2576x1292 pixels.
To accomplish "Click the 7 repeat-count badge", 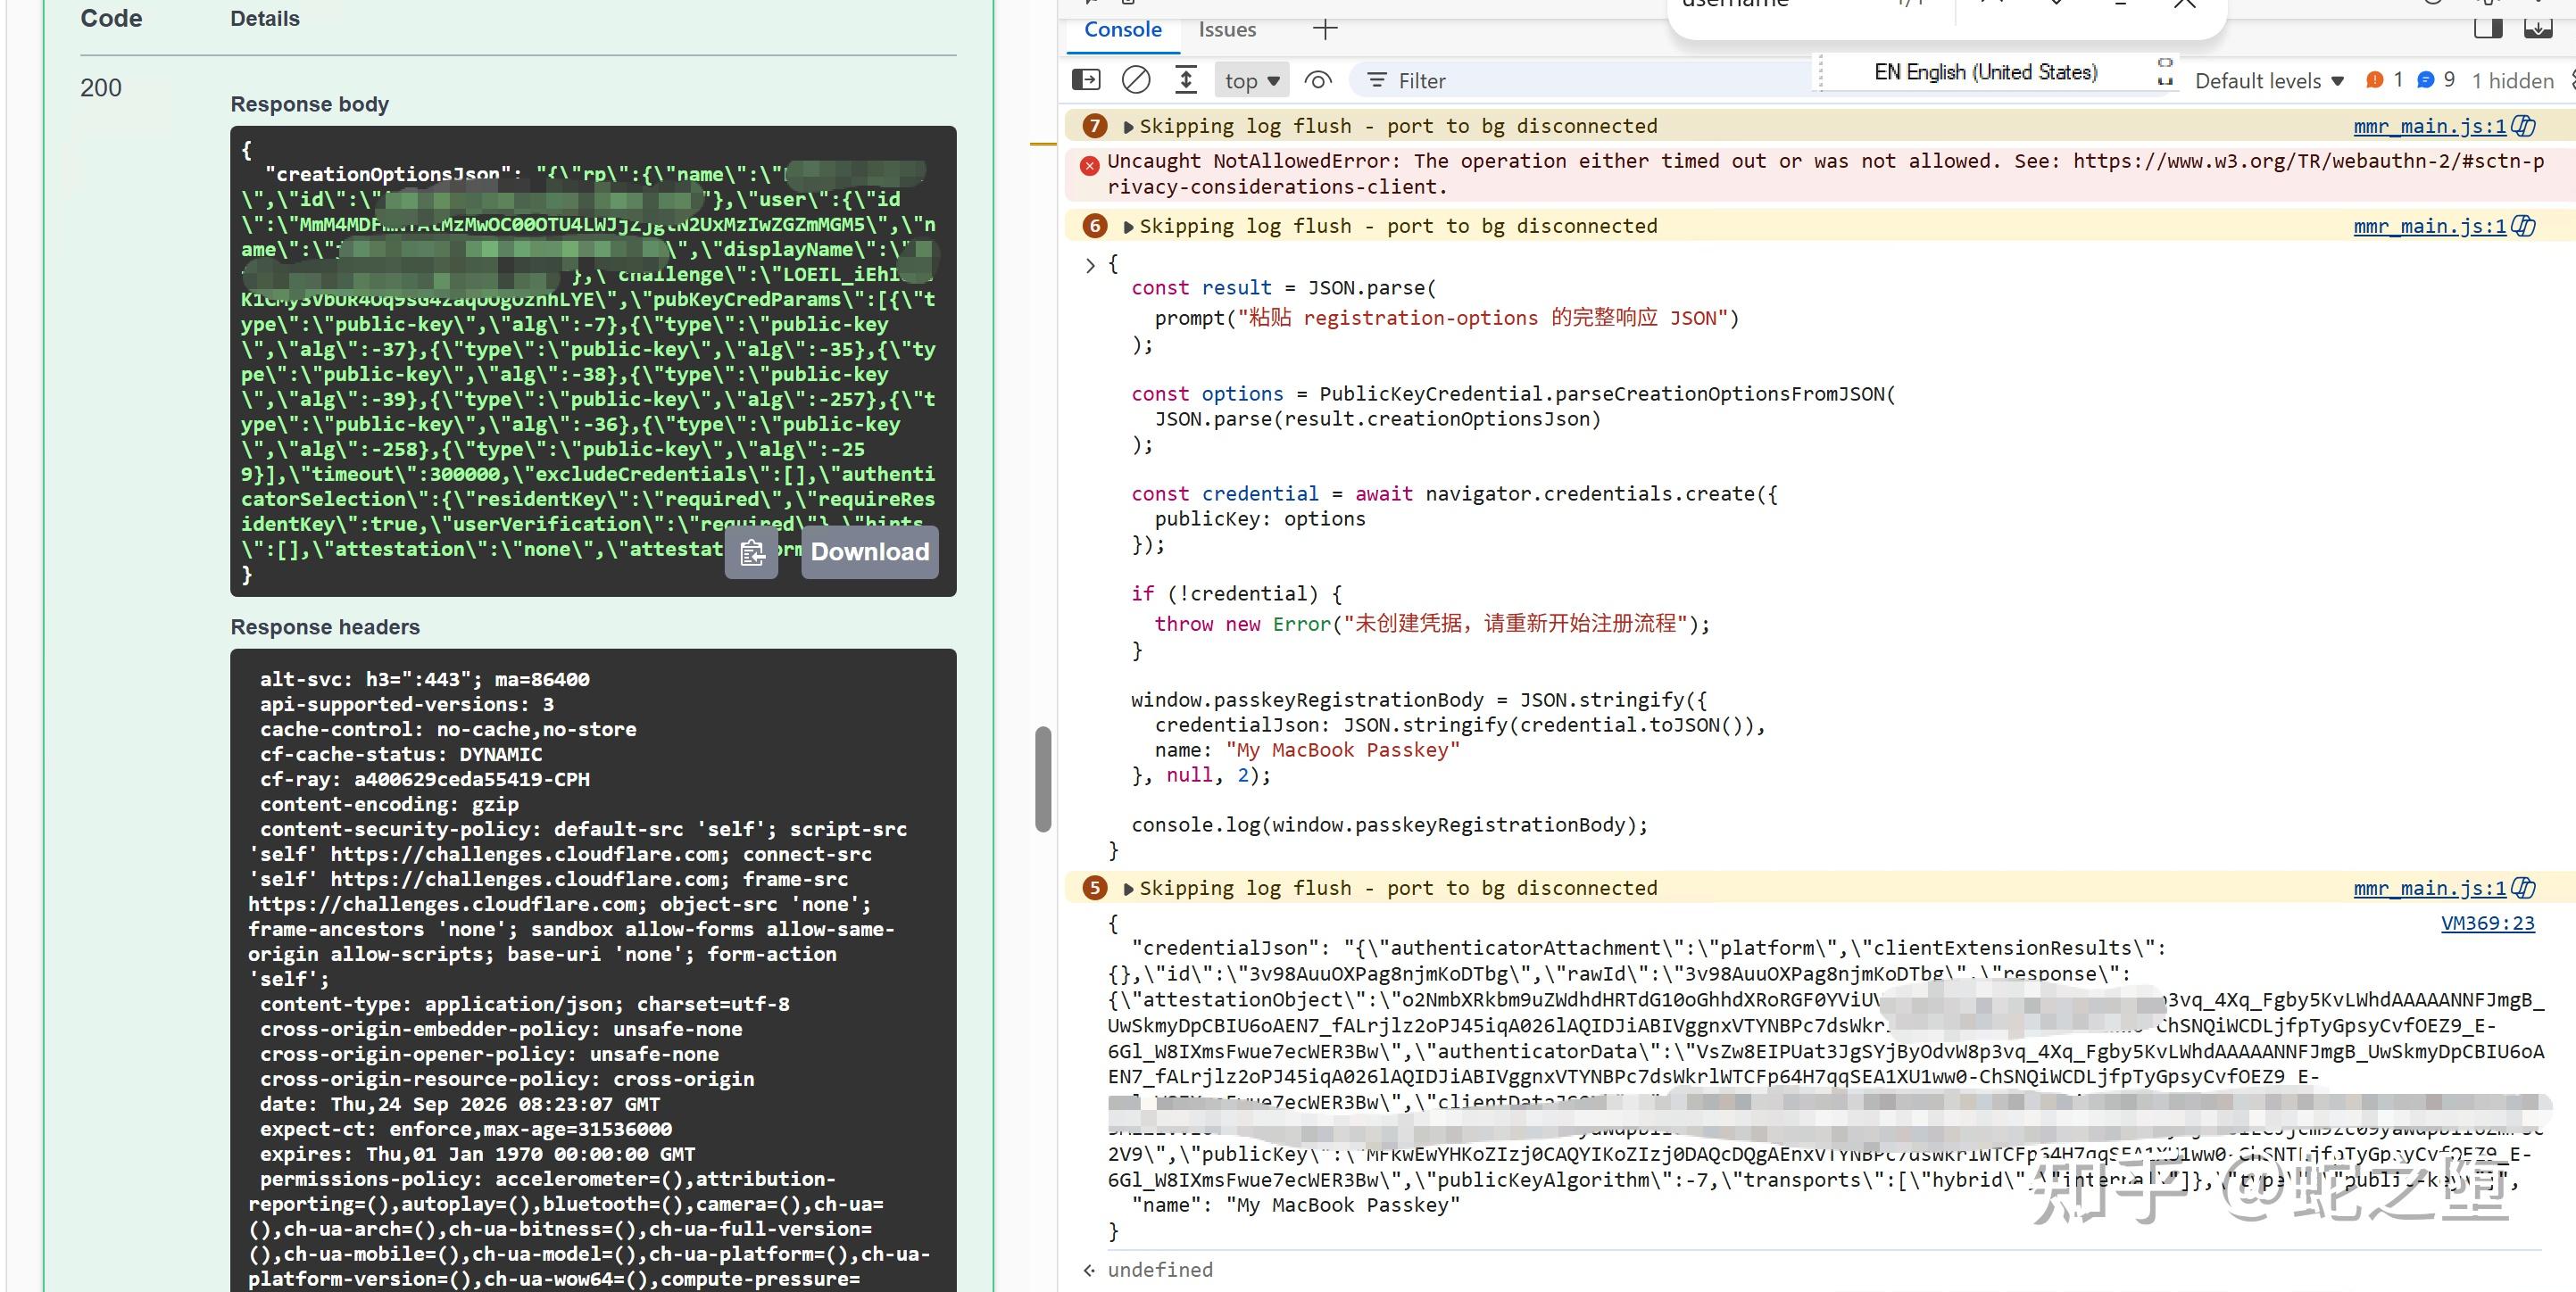I will [x=1095, y=126].
